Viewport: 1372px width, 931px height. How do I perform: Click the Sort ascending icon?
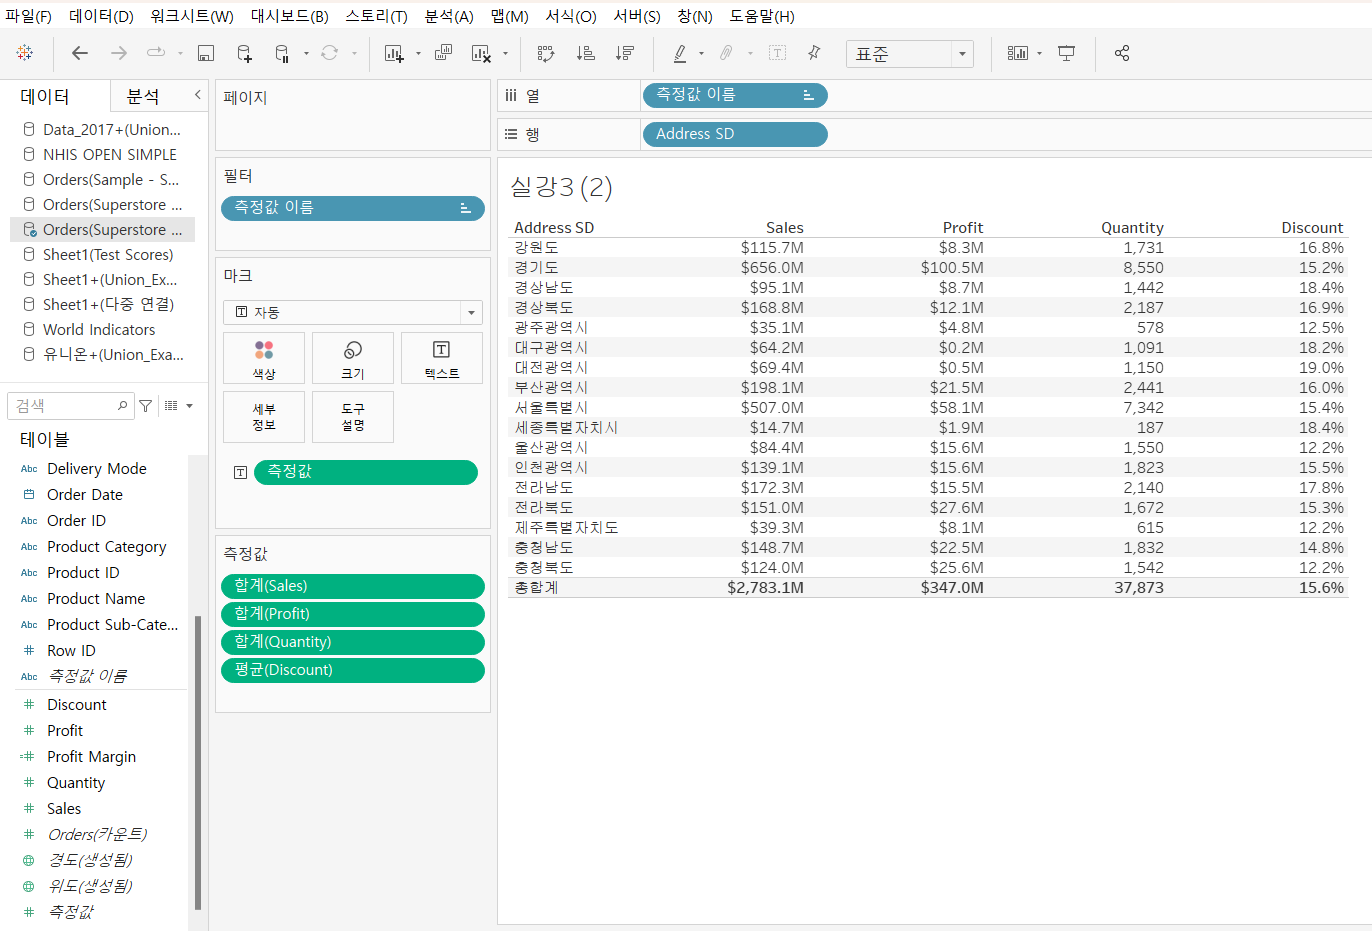586,53
